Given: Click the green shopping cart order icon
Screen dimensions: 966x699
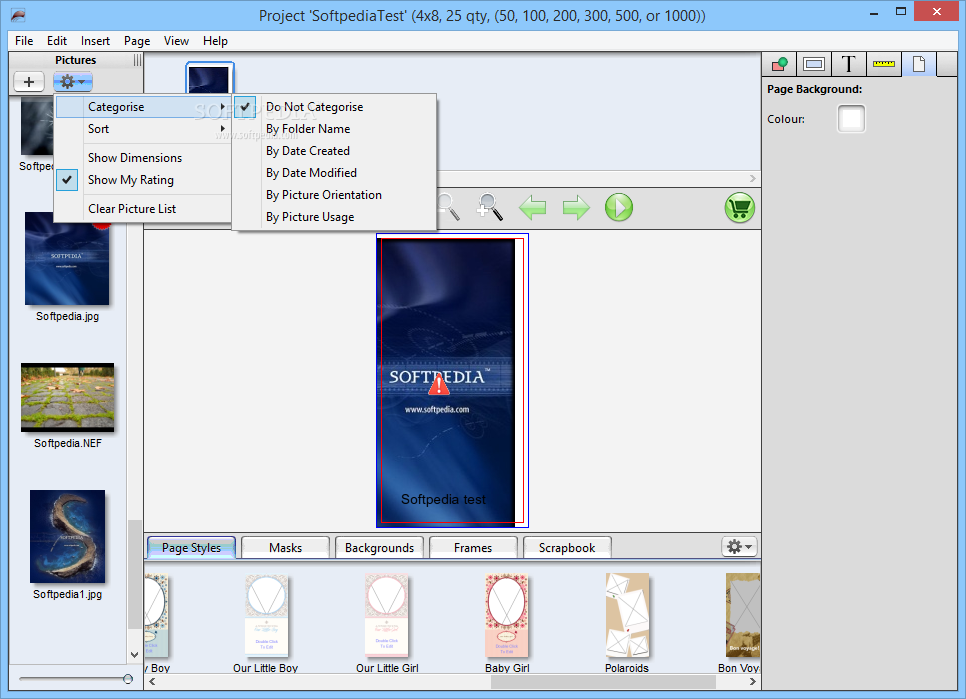Looking at the screenshot, I should click(x=739, y=208).
